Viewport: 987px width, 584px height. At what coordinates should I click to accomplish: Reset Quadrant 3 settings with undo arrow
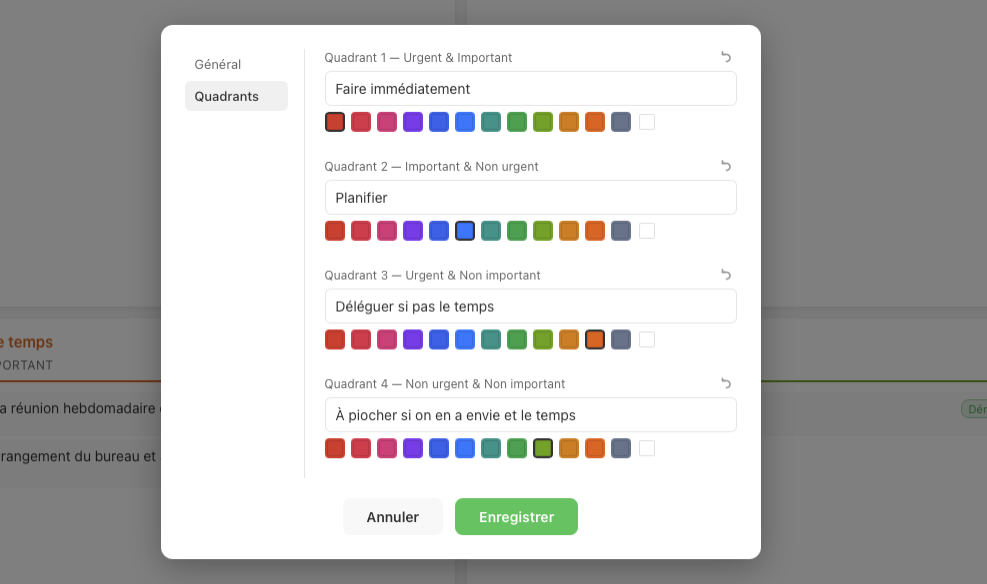click(x=726, y=275)
